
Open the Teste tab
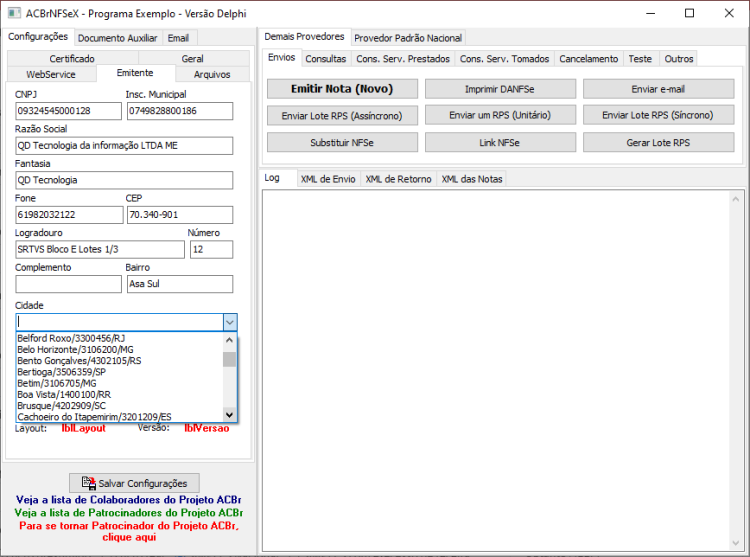coord(640,59)
